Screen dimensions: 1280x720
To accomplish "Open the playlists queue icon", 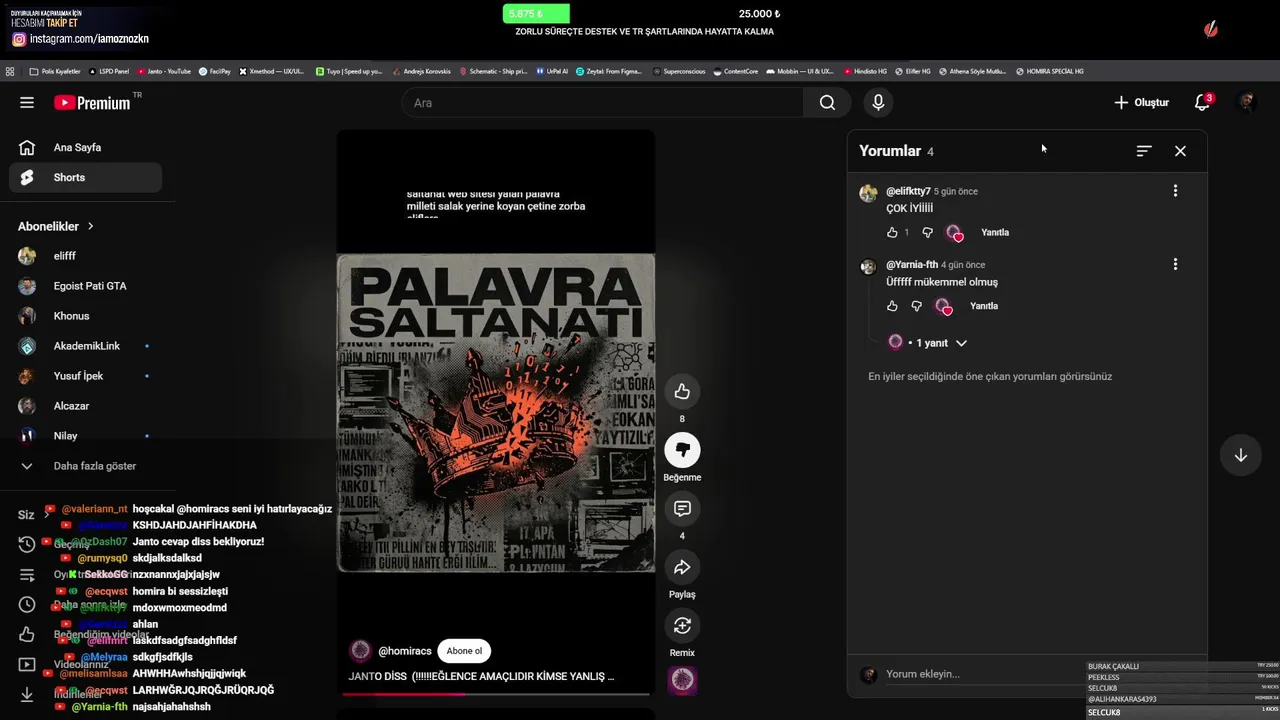I will tap(27, 575).
